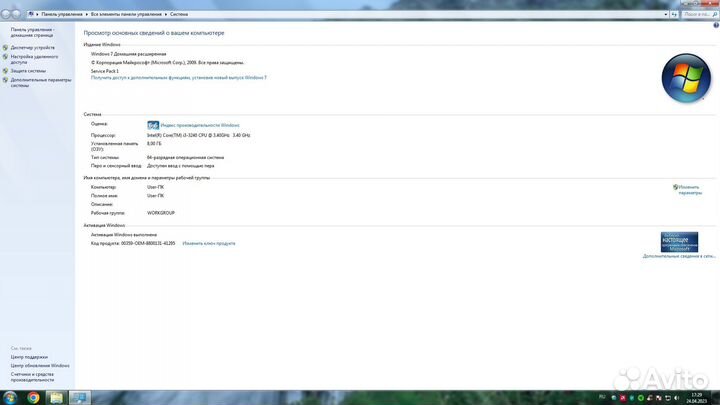
Task: Click the Windows Experience Index rating badge
Action: click(x=153, y=125)
